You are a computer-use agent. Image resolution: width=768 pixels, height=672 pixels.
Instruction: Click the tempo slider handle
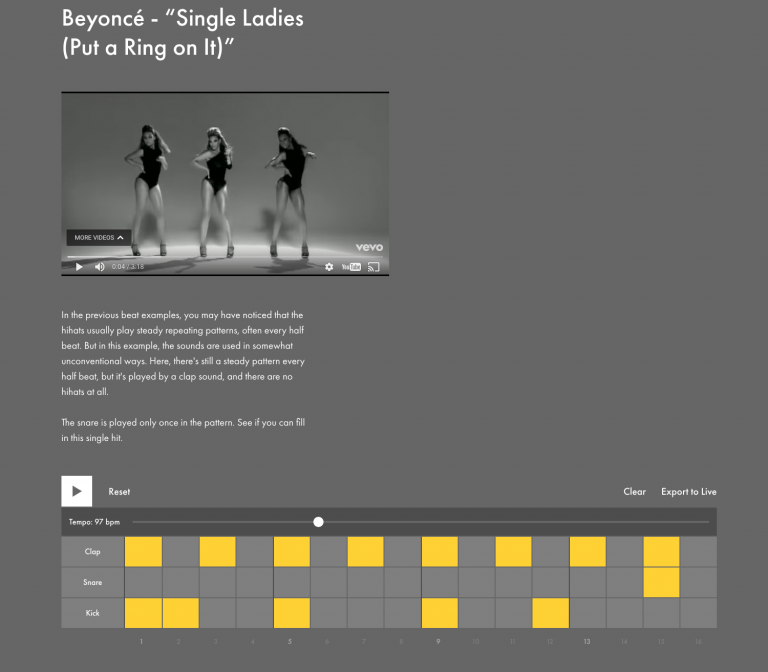318,522
